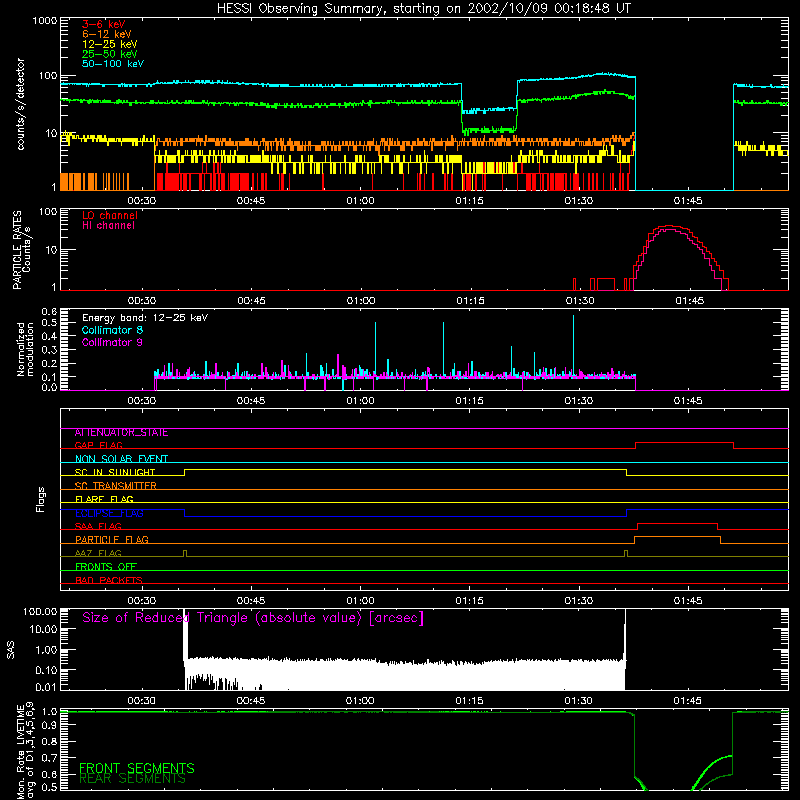
Task: Click the Energy band: 12-25 keV label
Action: click(x=145, y=318)
